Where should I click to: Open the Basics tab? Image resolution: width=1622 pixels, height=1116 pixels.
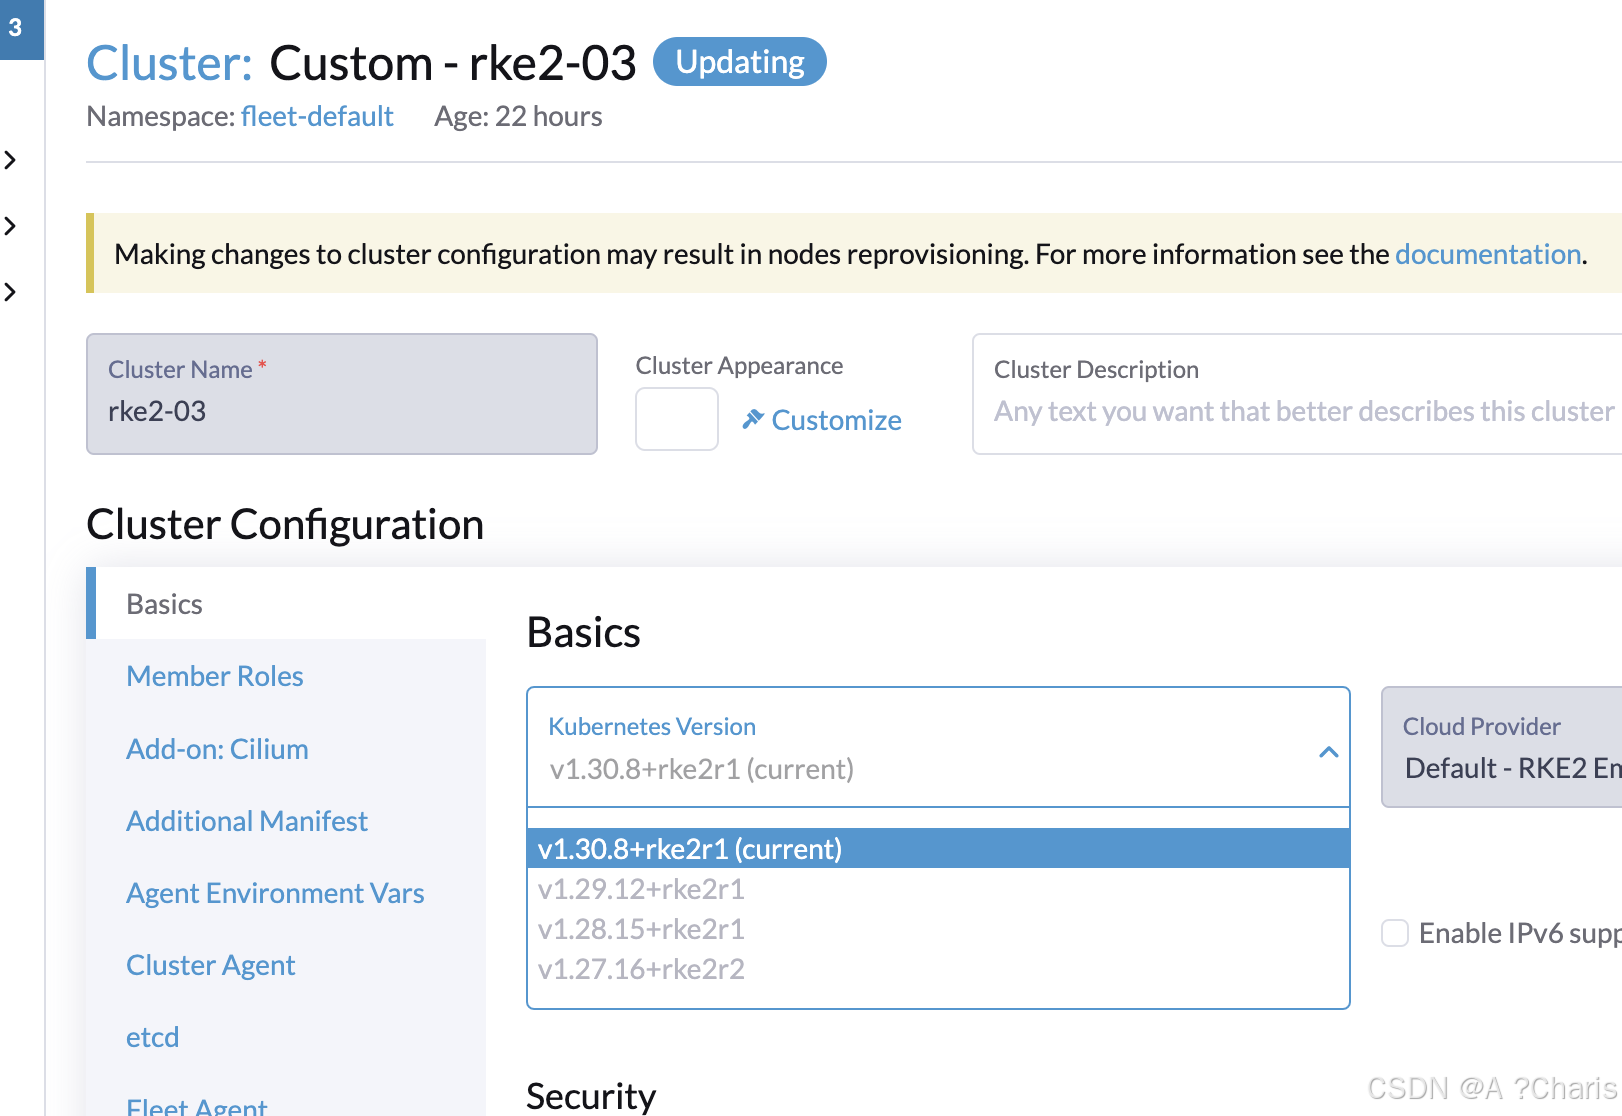pyautogui.click(x=286, y=604)
